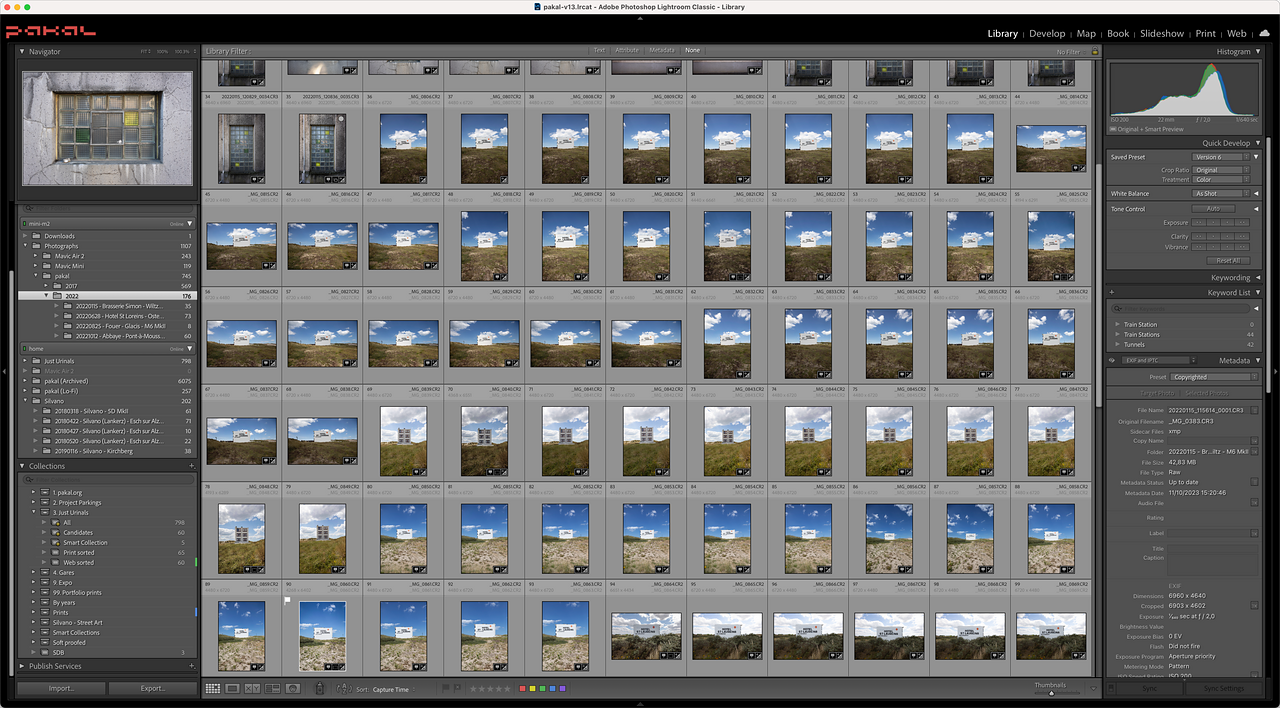Switch to Loupe view icon
Image resolution: width=1280 pixels, height=708 pixels.
pyautogui.click(x=232, y=689)
